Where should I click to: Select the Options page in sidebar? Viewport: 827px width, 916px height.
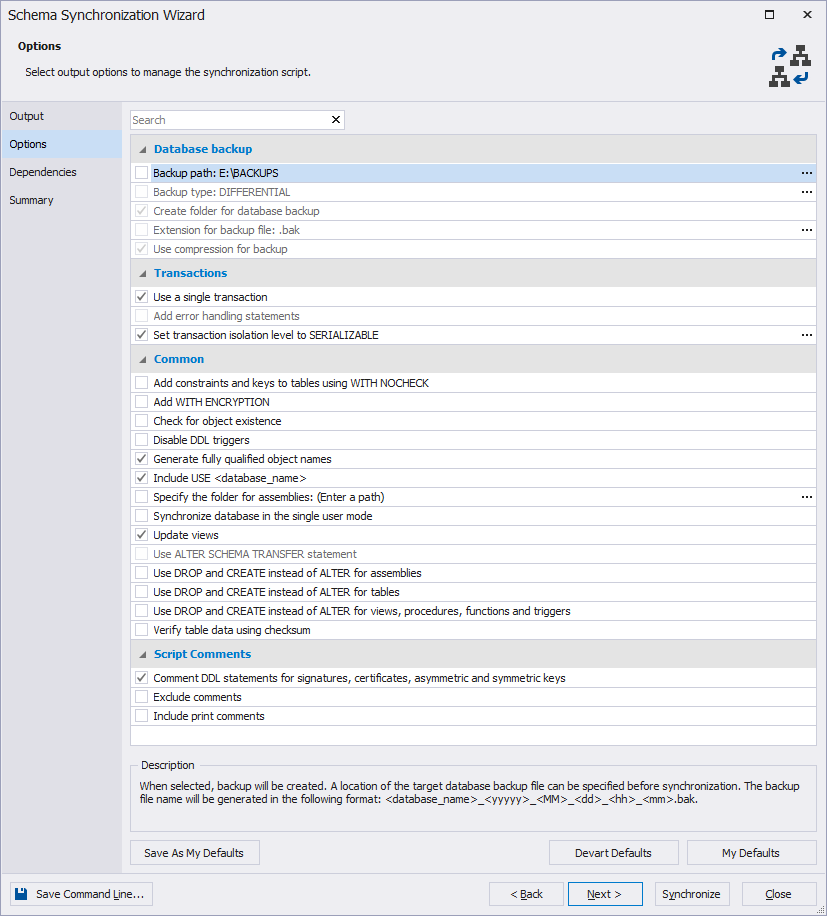point(61,144)
